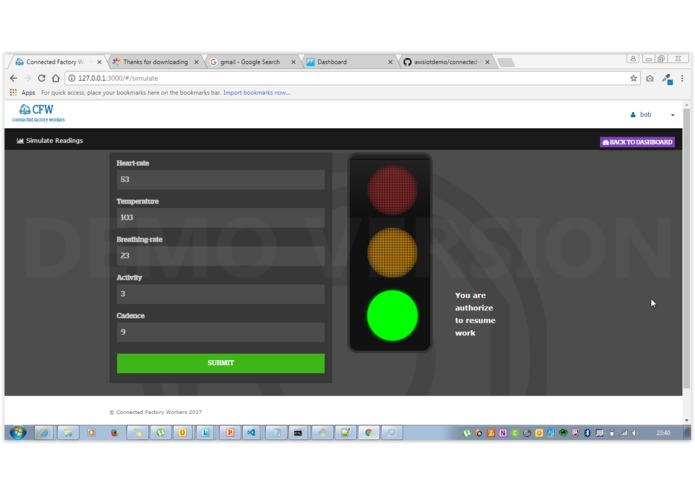Close the Dashboard tab
This screenshot has width=695, height=494.
[x=390, y=62]
